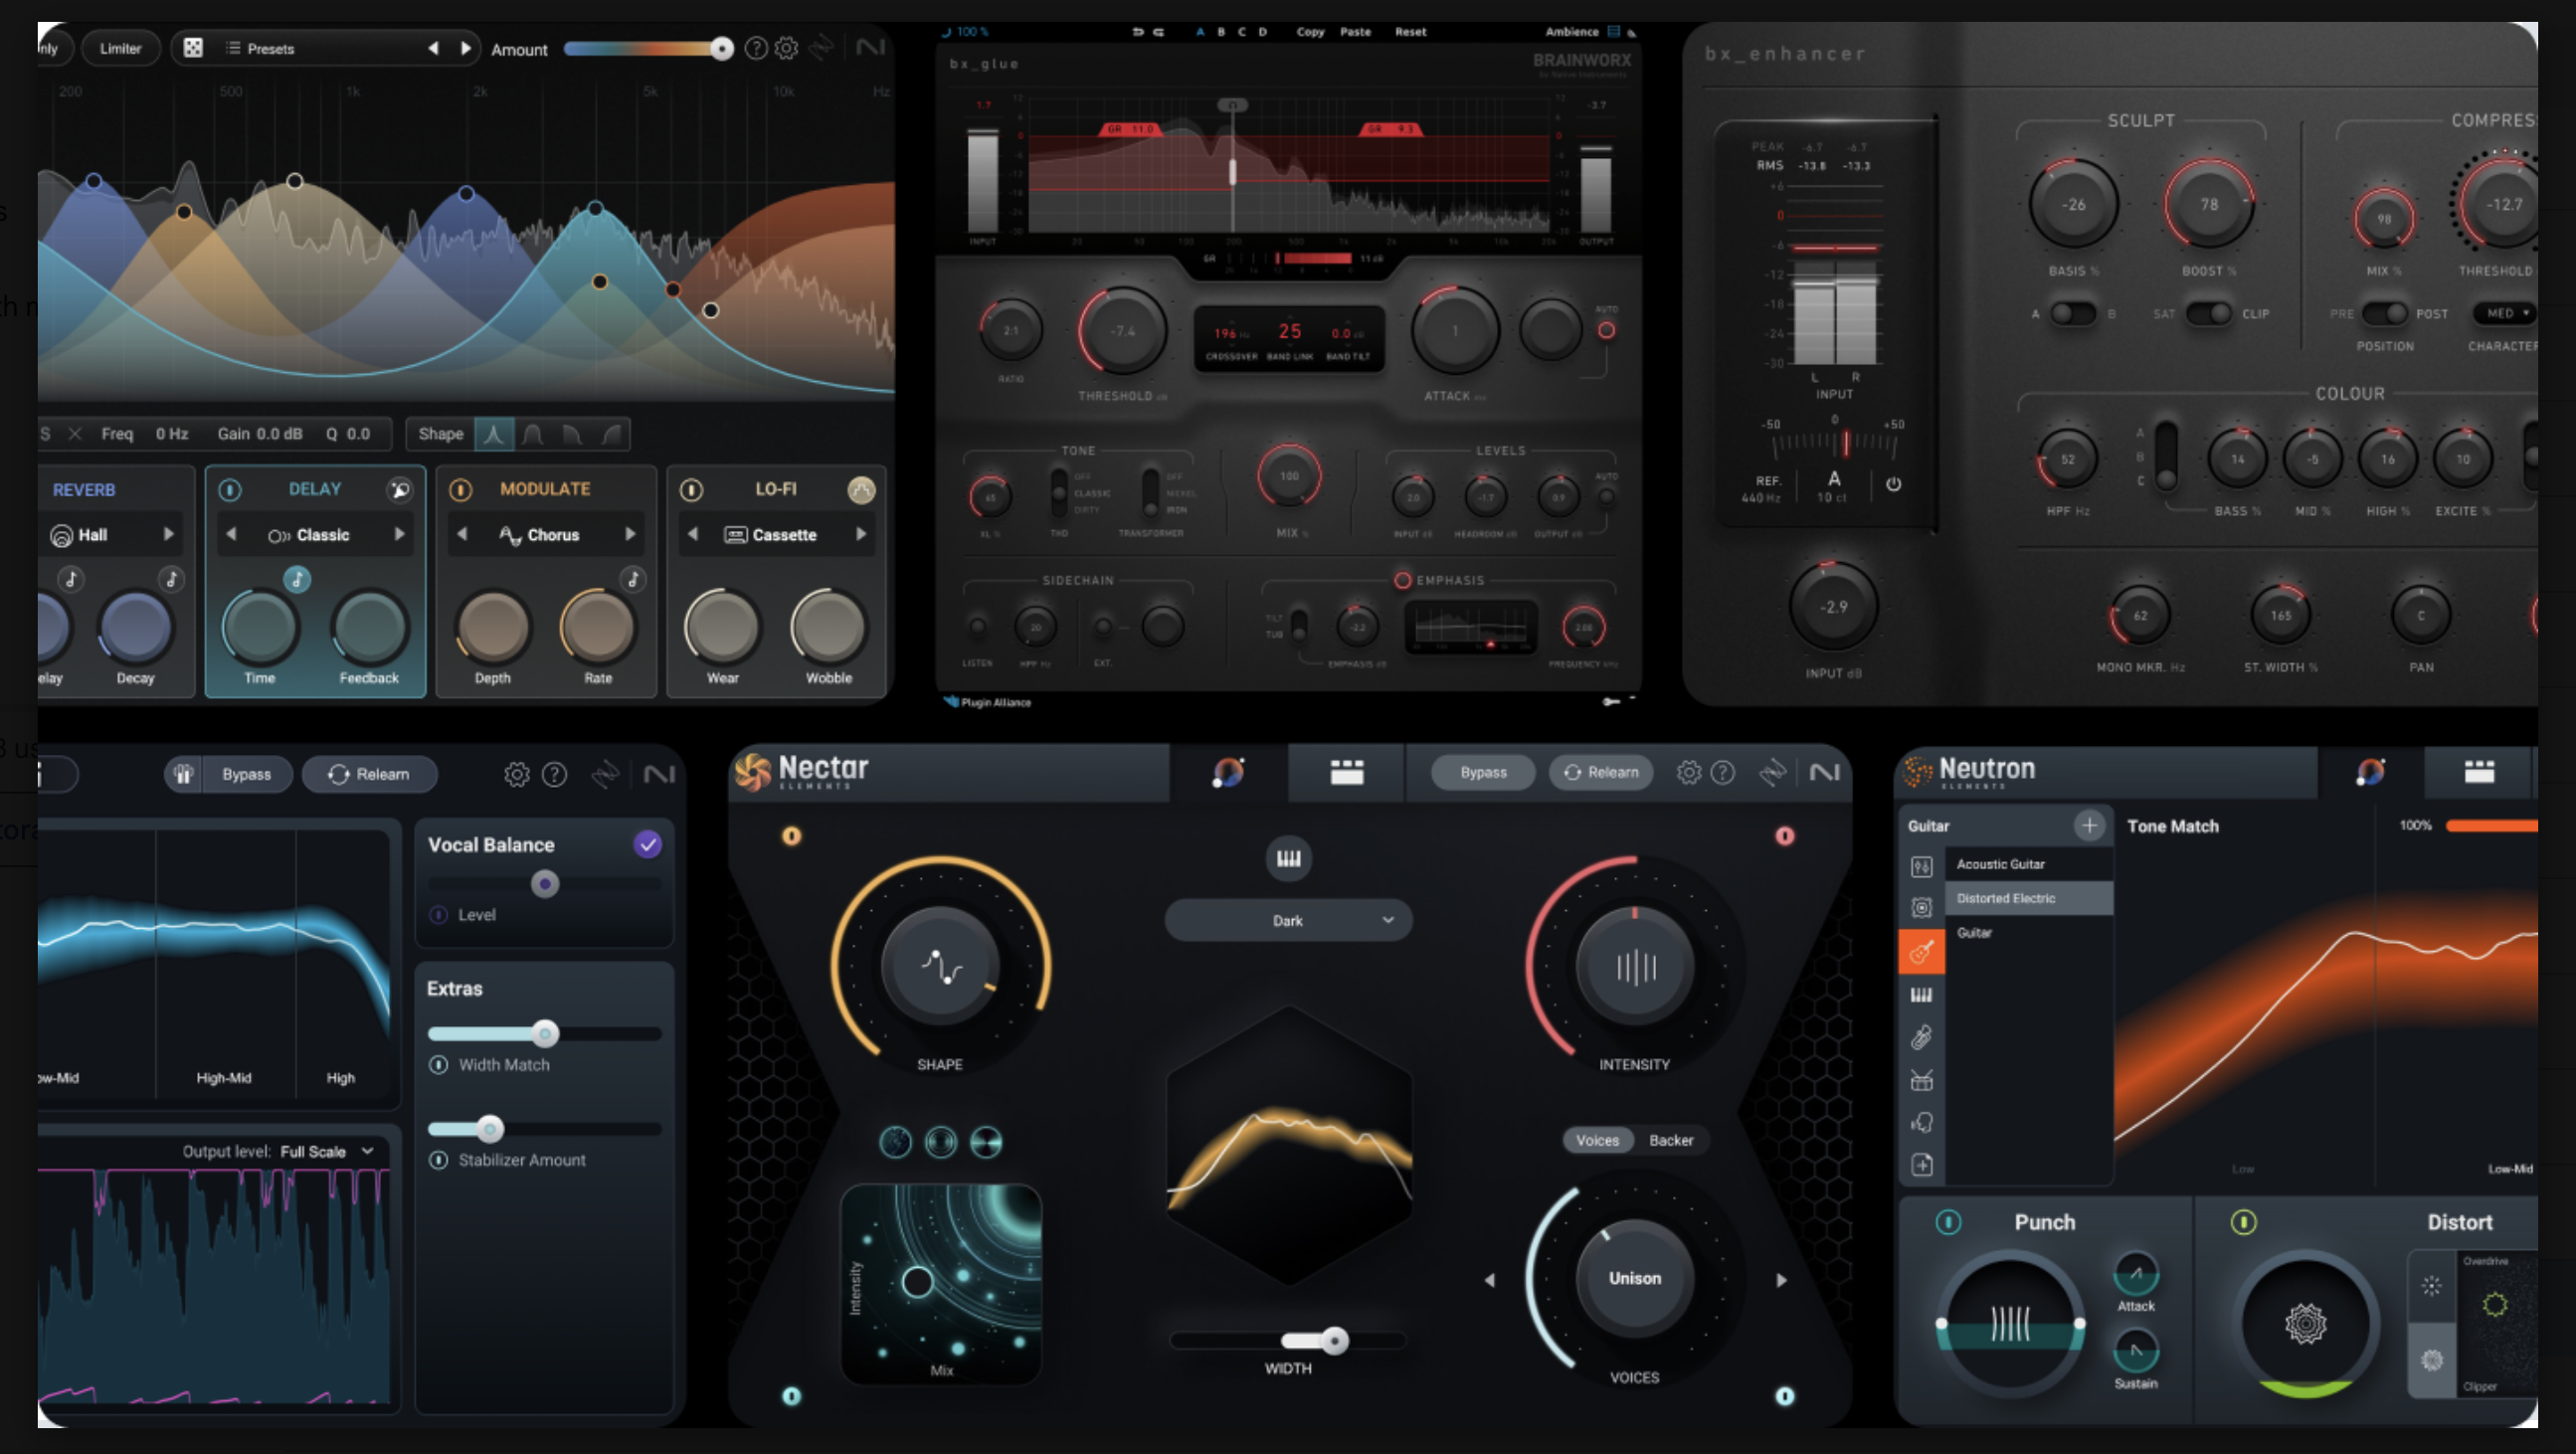The height and width of the screenshot is (1454, 2576).
Task: Choose Distorted Electric in Neutron list
Action: 2028,898
